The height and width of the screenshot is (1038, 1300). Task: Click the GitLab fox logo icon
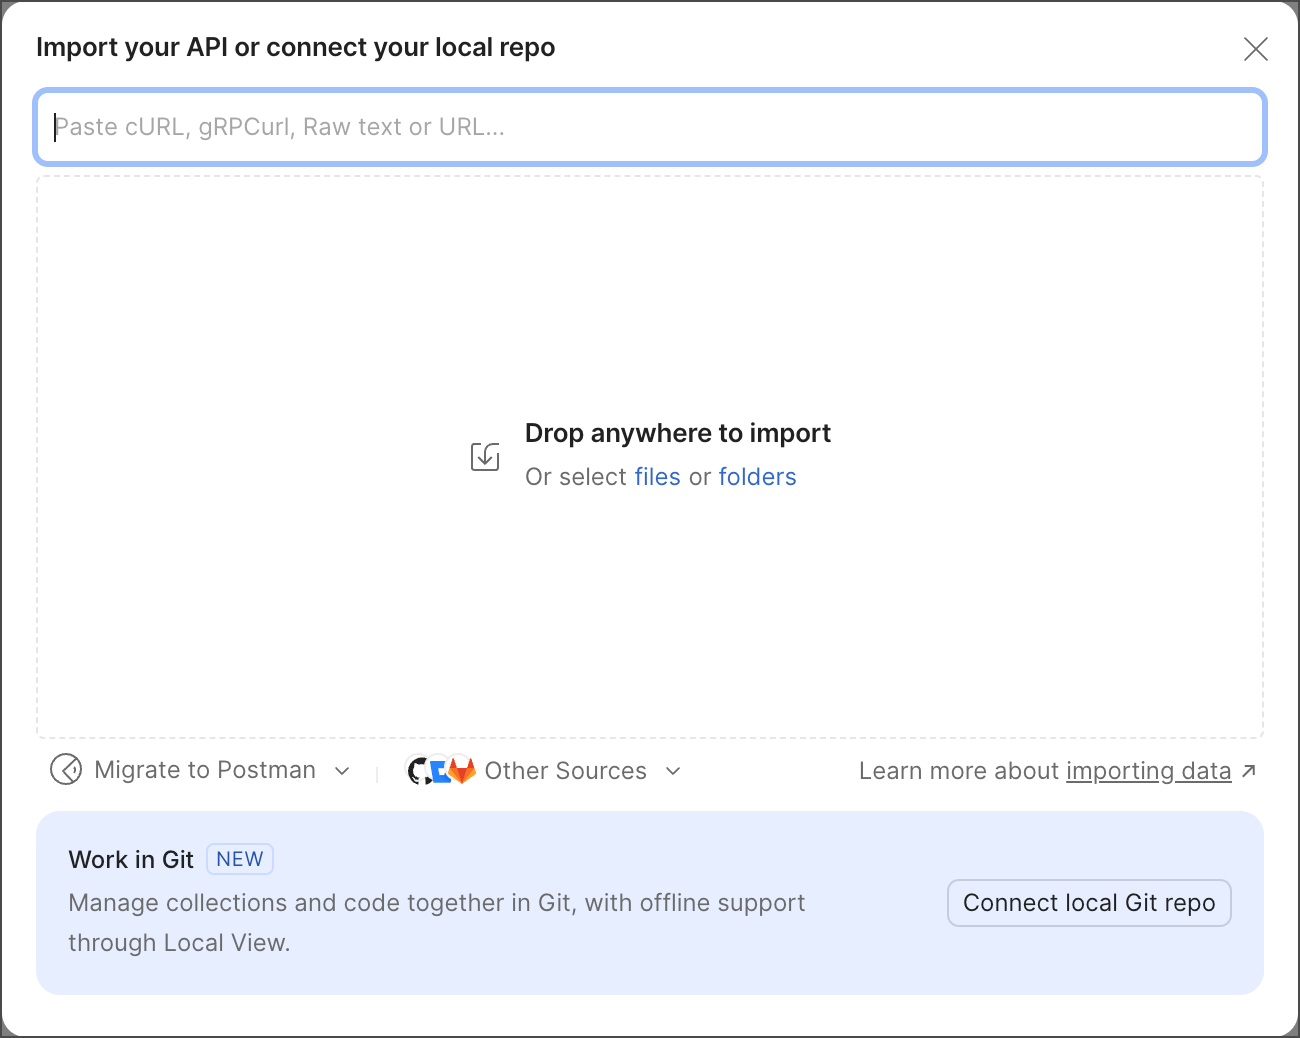pyautogui.click(x=462, y=770)
